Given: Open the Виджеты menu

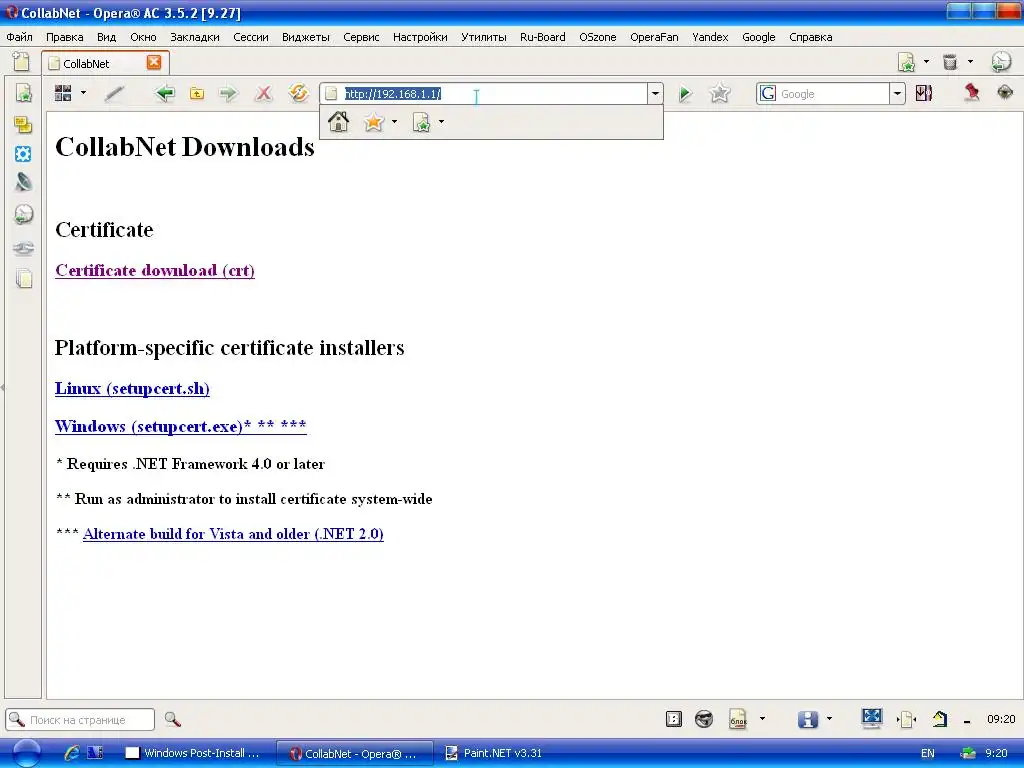Looking at the screenshot, I should pos(306,37).
